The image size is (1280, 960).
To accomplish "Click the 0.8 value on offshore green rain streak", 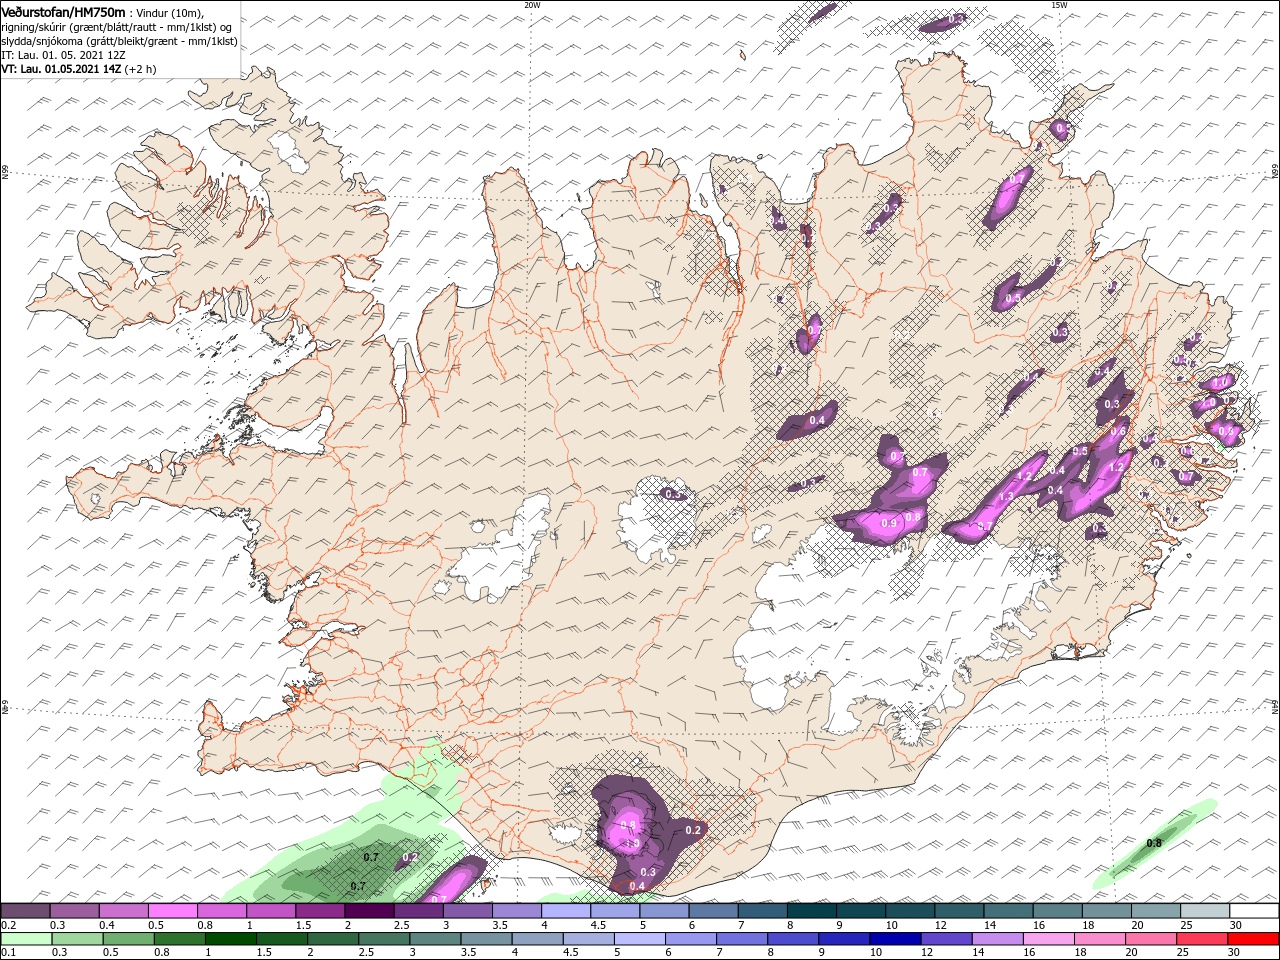I will pos(1153,843).
